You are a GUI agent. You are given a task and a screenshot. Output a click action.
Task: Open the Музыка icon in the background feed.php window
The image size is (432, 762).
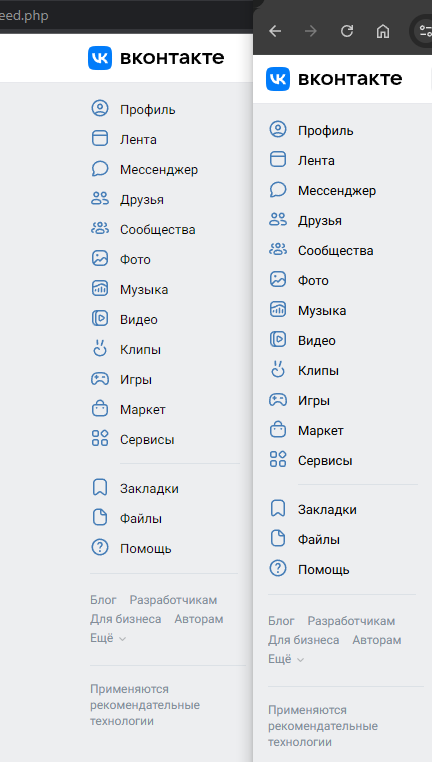tap(100, 289)
